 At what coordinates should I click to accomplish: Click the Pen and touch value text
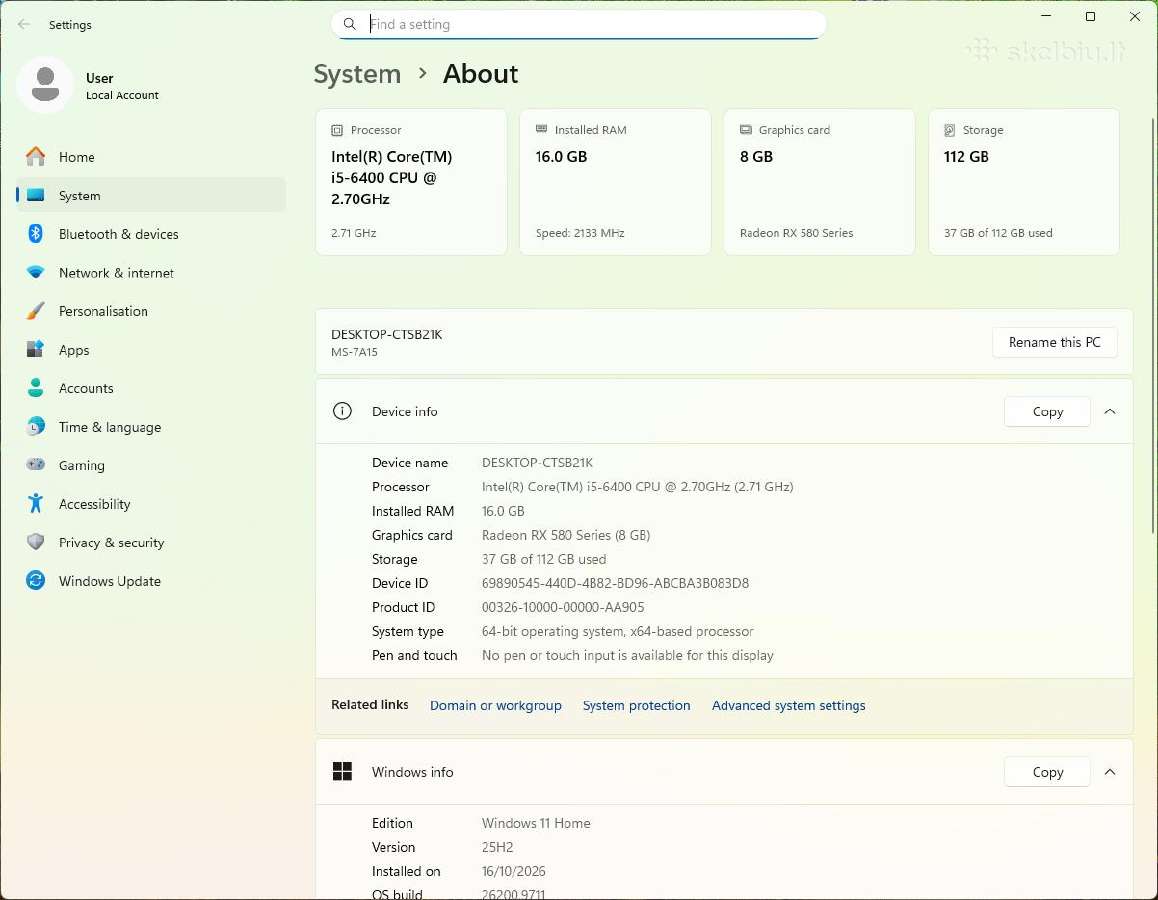pos(628,655)
